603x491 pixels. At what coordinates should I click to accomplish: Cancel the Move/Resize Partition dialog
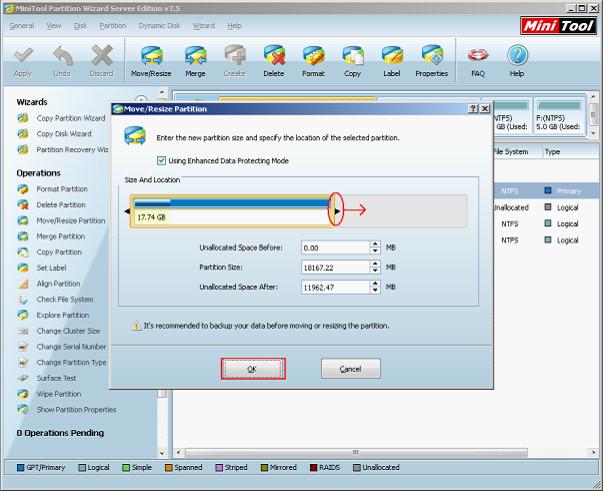click(x=351, y=369)
